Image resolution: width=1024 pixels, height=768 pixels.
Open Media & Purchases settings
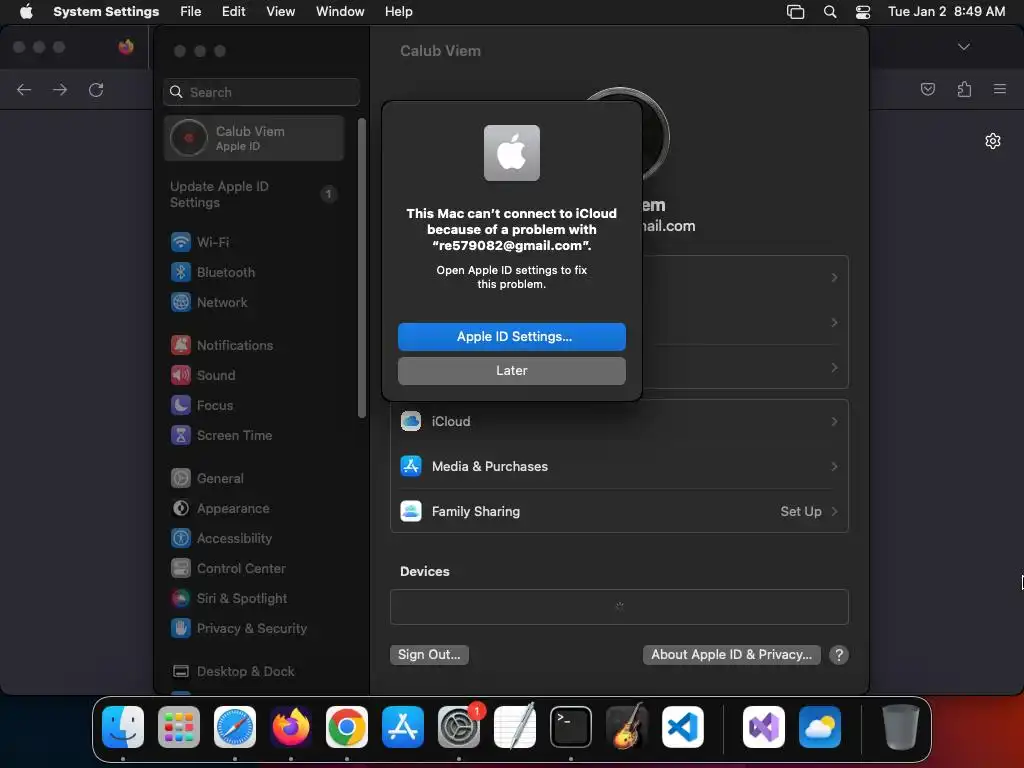coord(619,466)
